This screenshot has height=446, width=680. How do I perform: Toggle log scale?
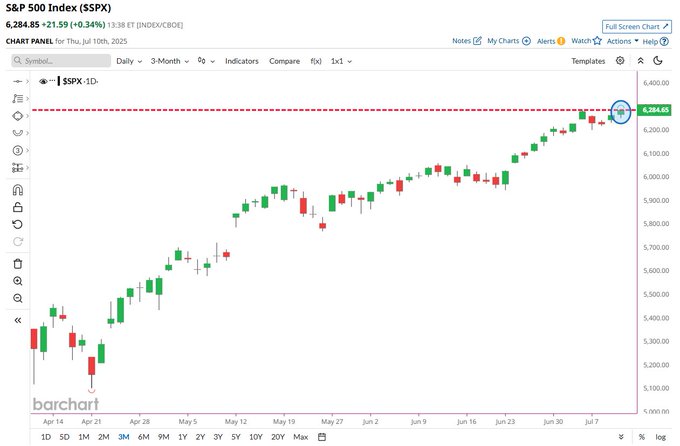pos(660,437)
